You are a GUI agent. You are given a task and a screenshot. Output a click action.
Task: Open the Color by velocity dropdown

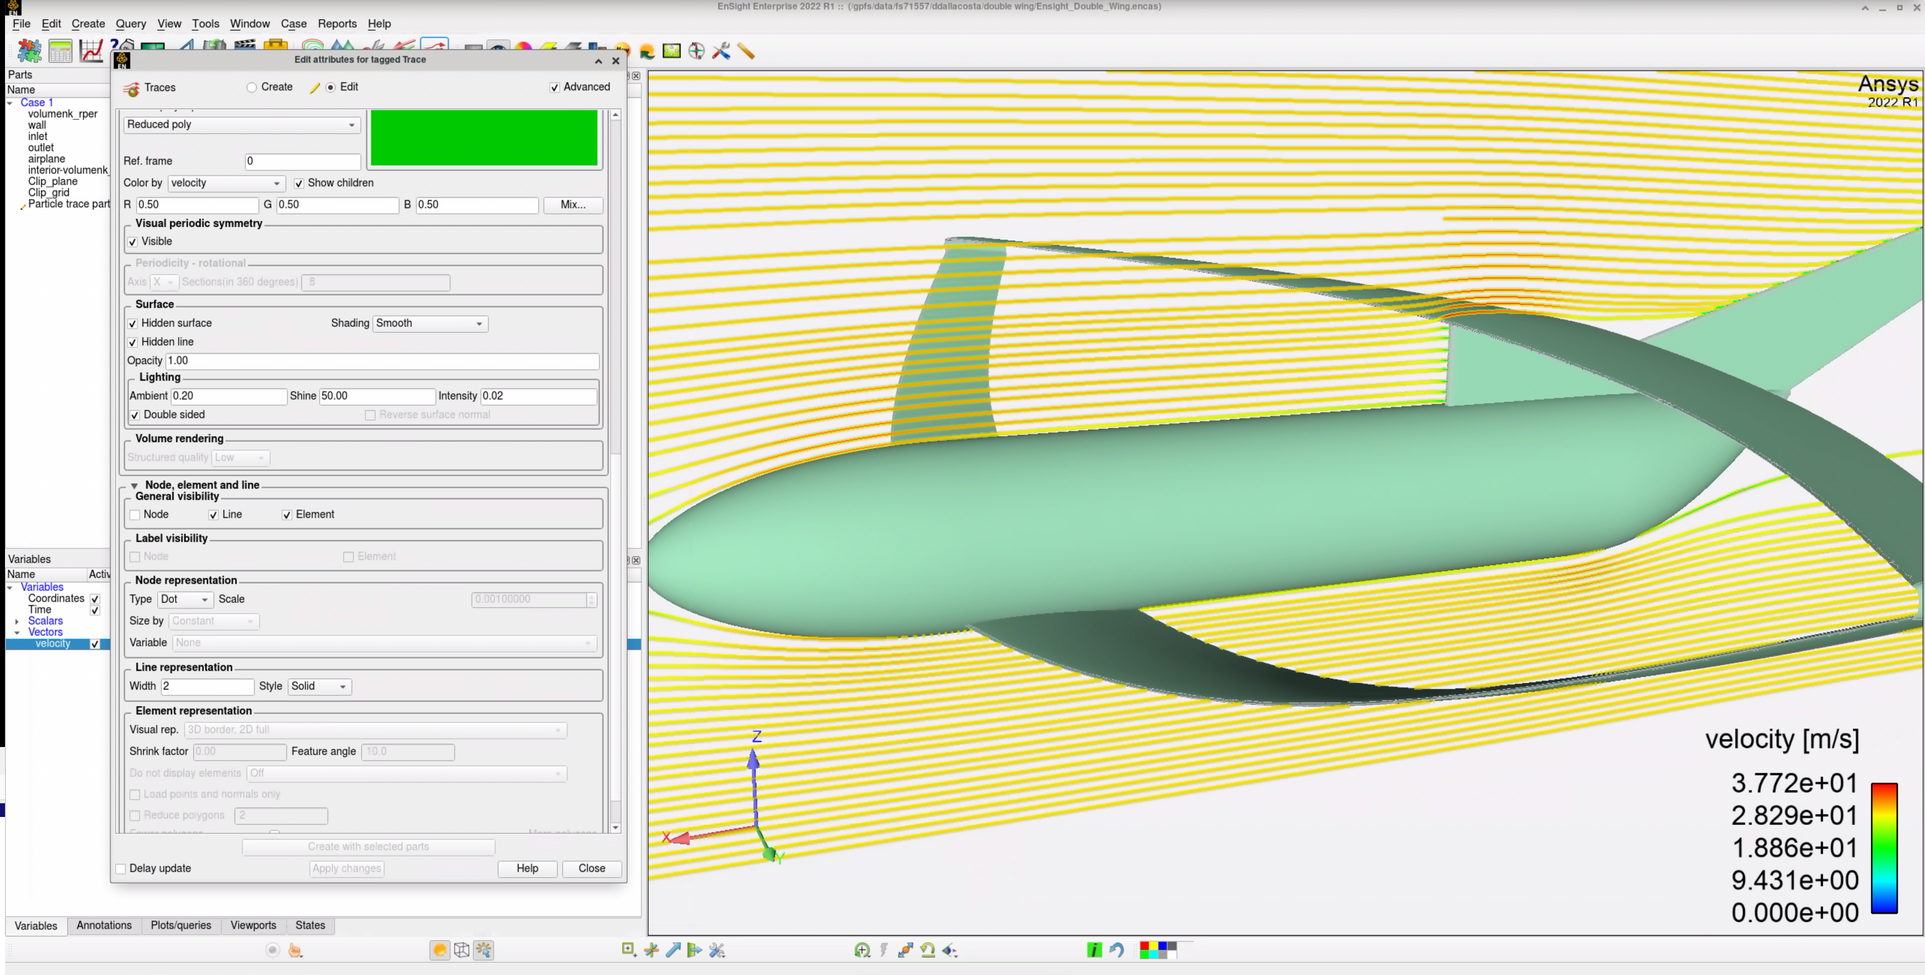coord(225,184)
